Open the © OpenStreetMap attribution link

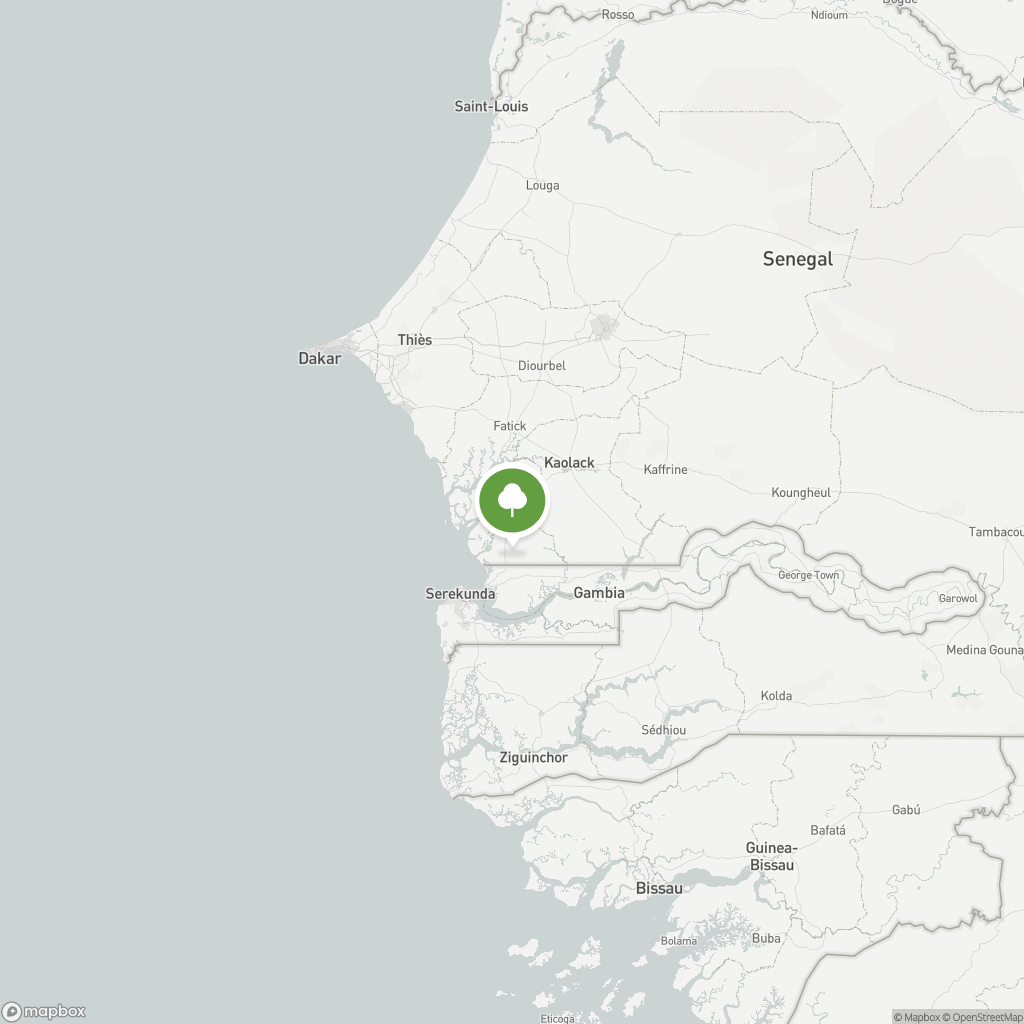tap(982, 1017)
